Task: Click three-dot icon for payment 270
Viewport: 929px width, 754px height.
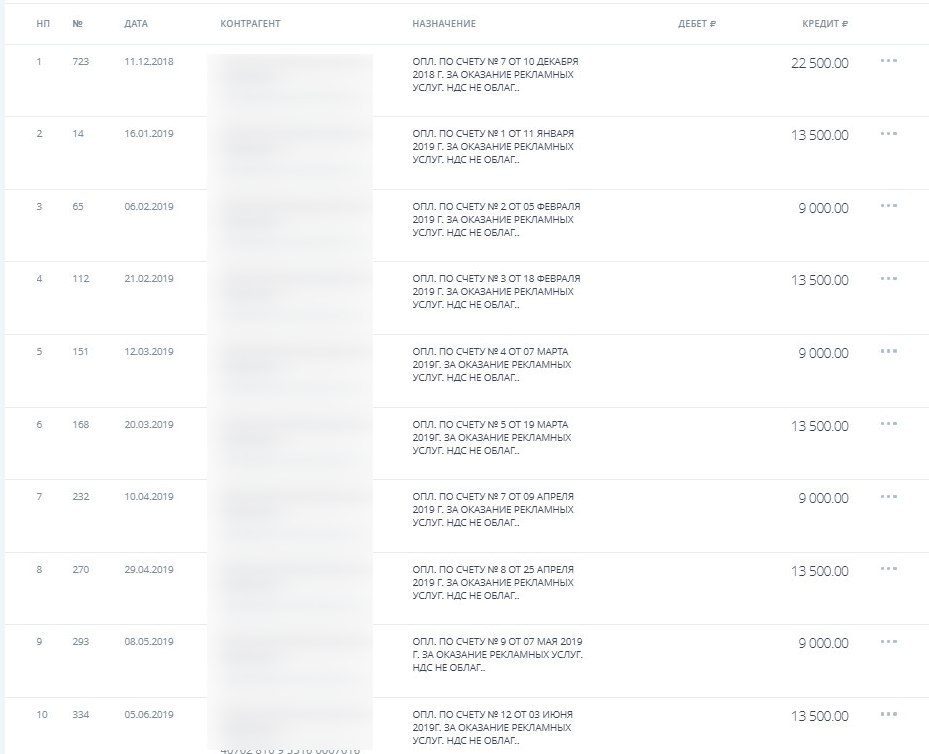Action: 889,569
